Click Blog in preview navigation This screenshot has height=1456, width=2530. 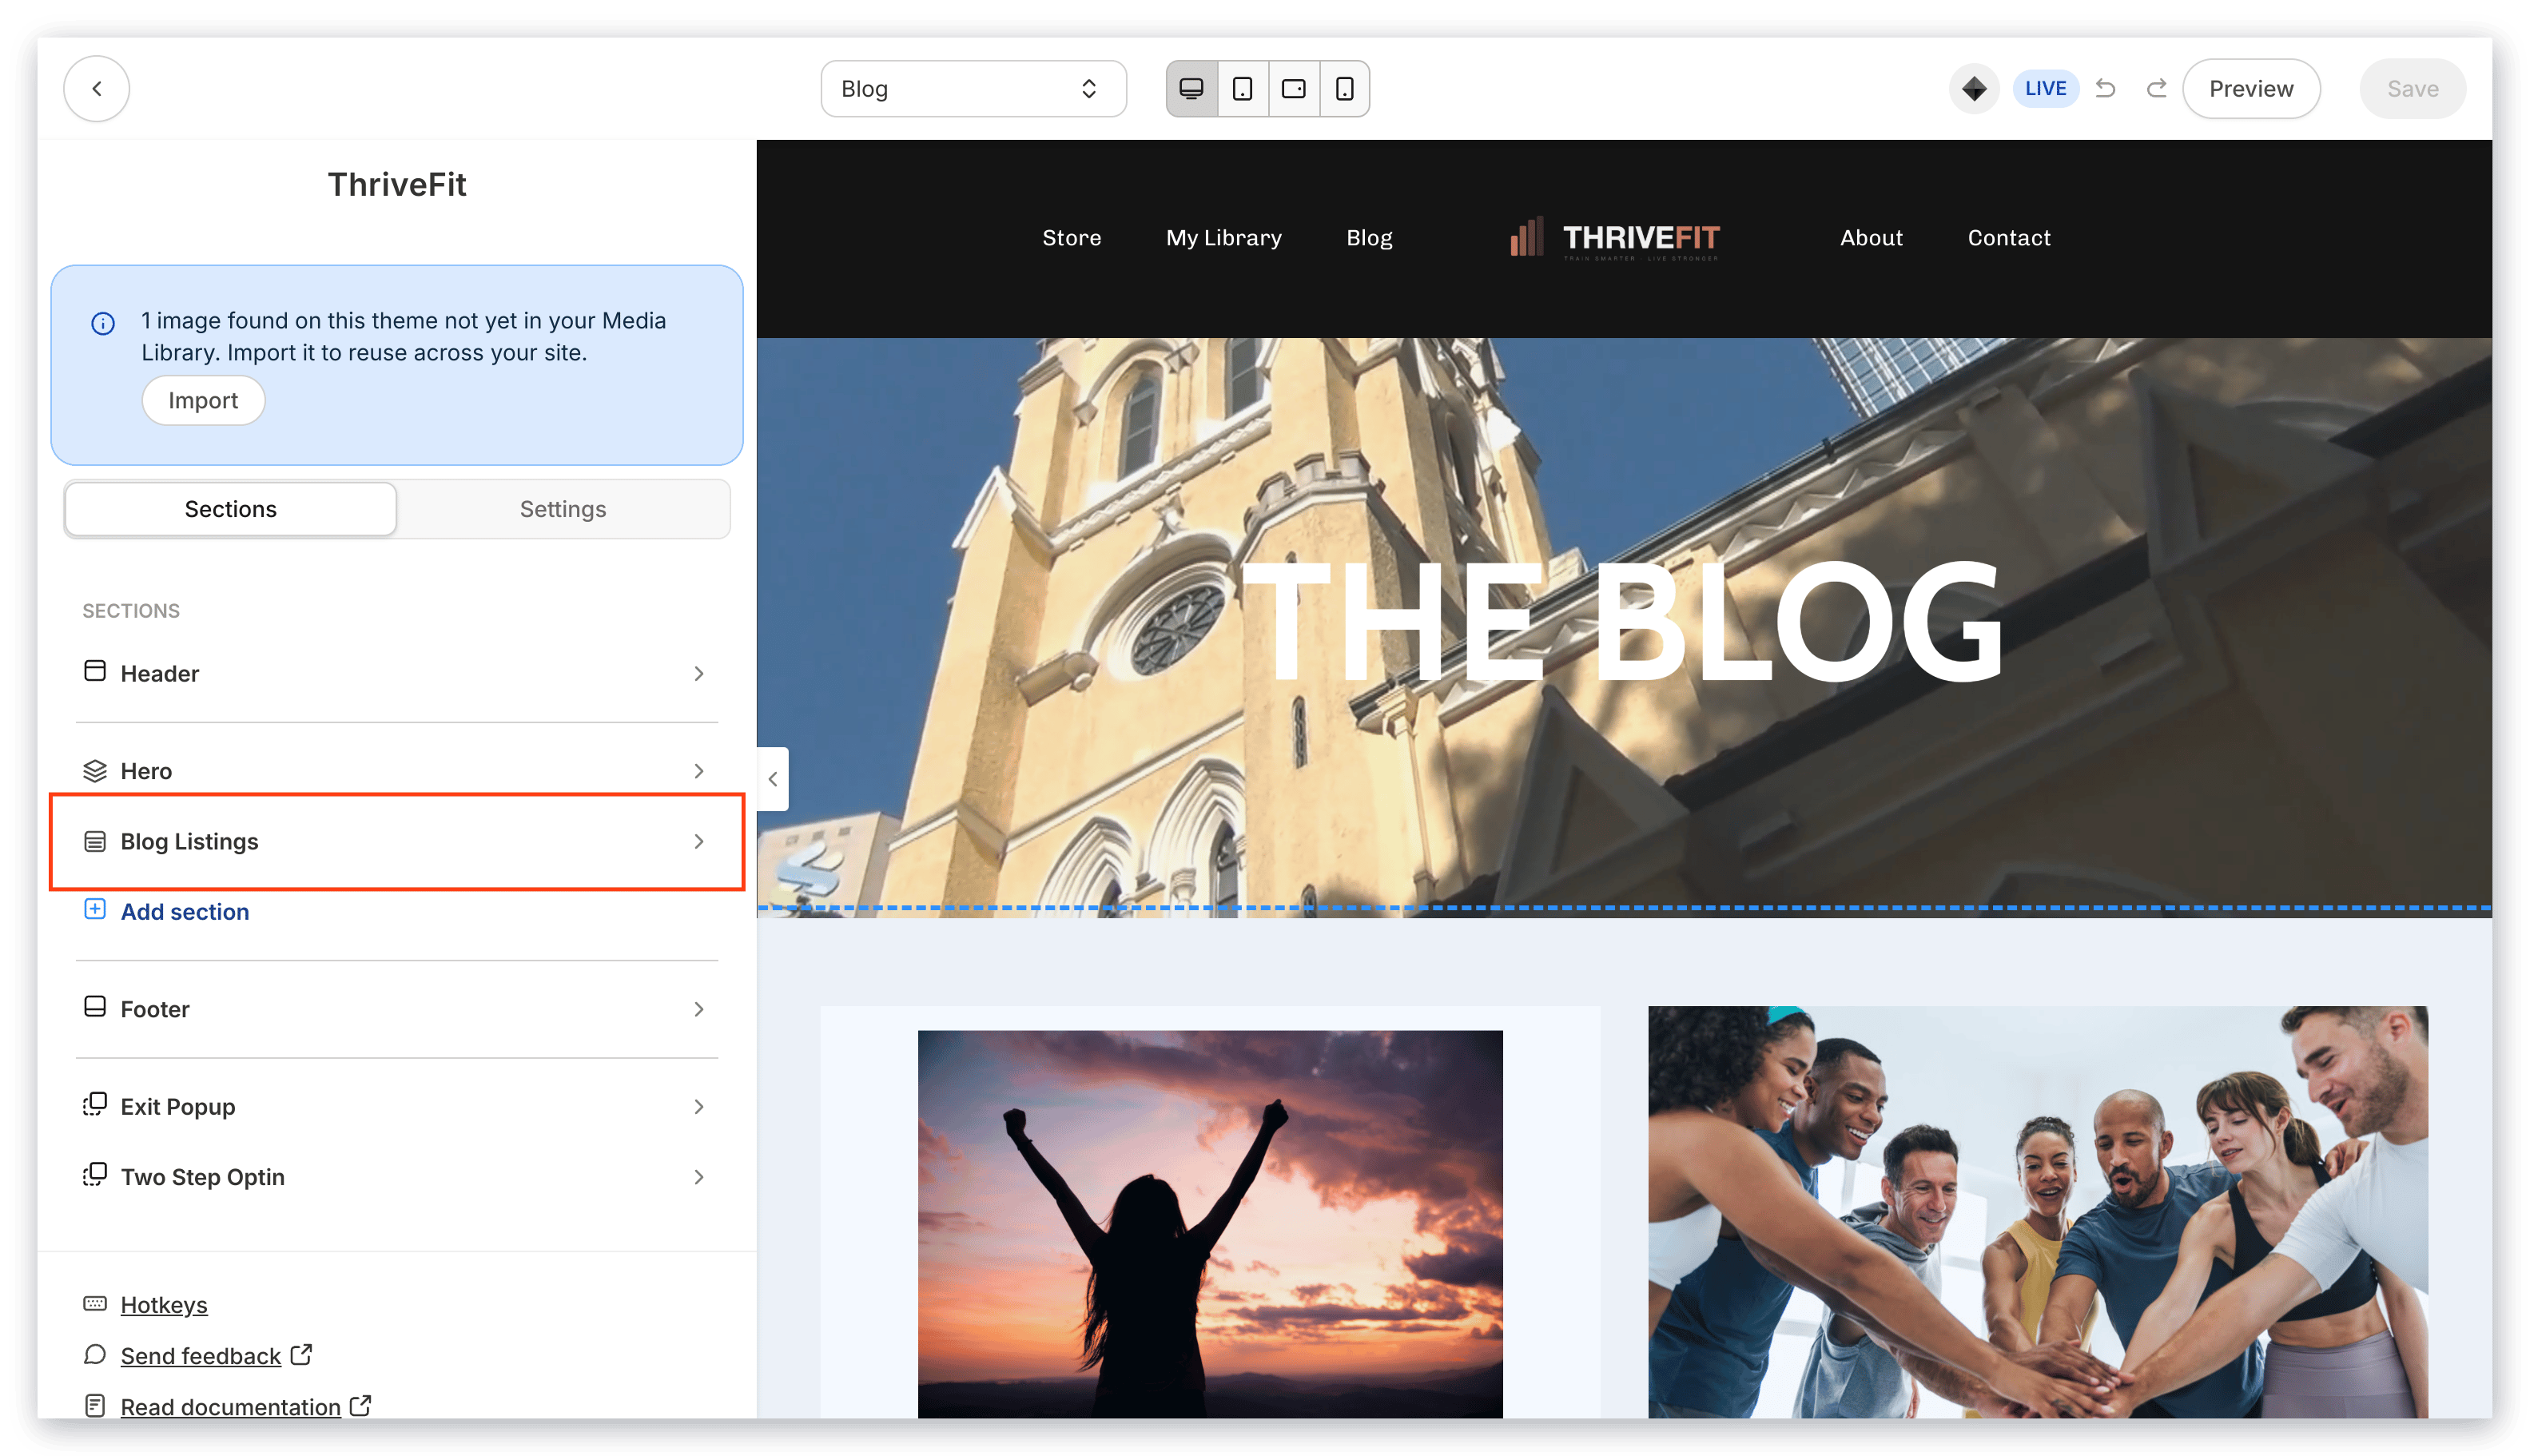pyautogui.click(x=1369, y=238)
